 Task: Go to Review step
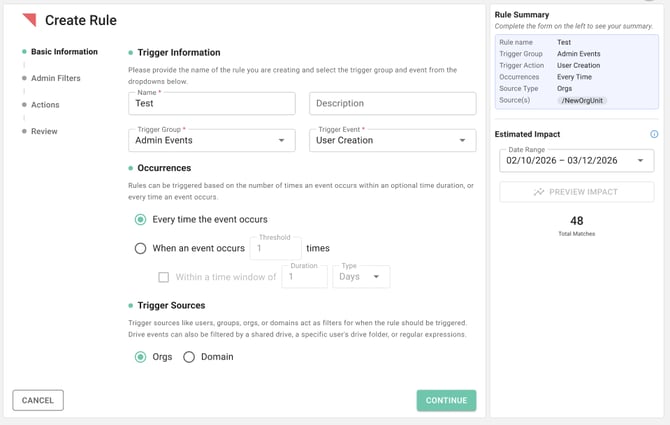point(44,131)
